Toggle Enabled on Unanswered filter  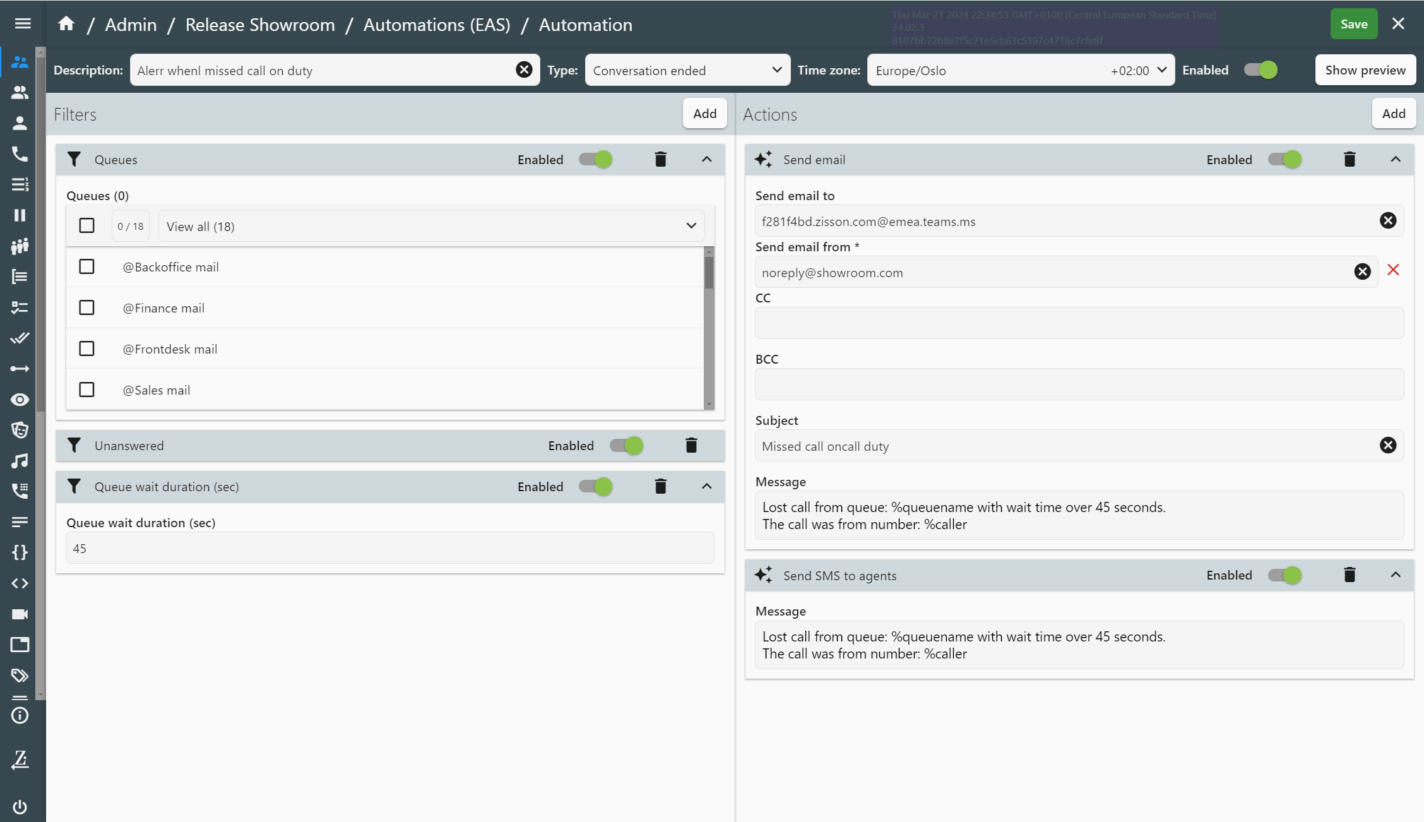[x=627, y=446]
